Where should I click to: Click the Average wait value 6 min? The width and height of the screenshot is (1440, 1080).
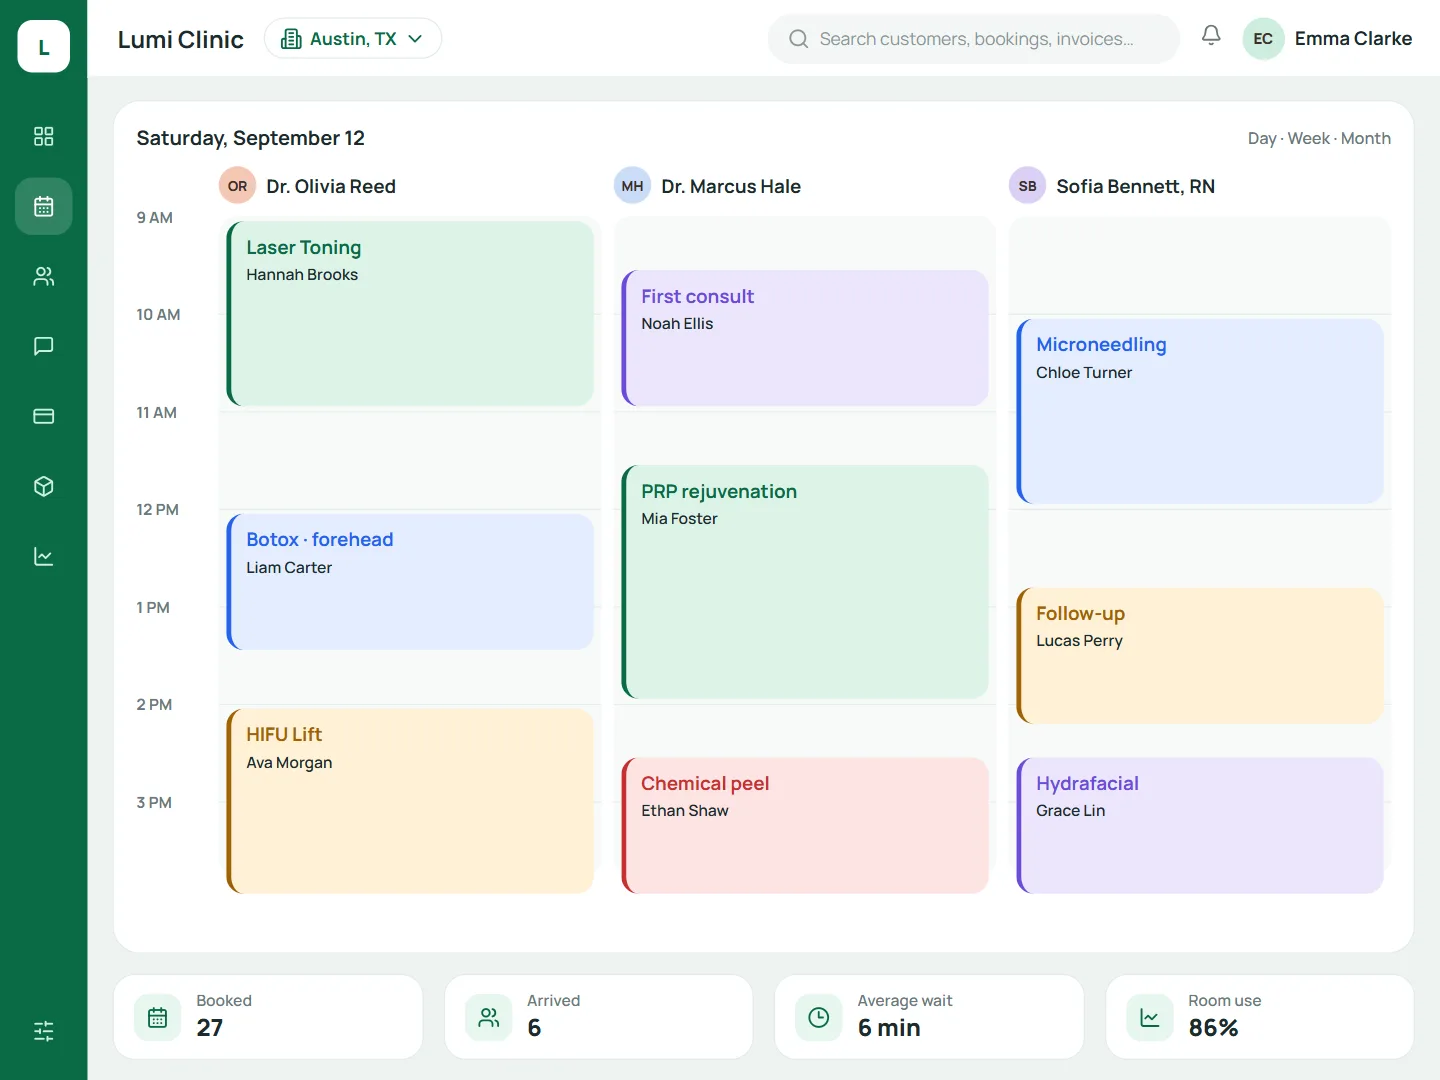tap(889, 1028)
